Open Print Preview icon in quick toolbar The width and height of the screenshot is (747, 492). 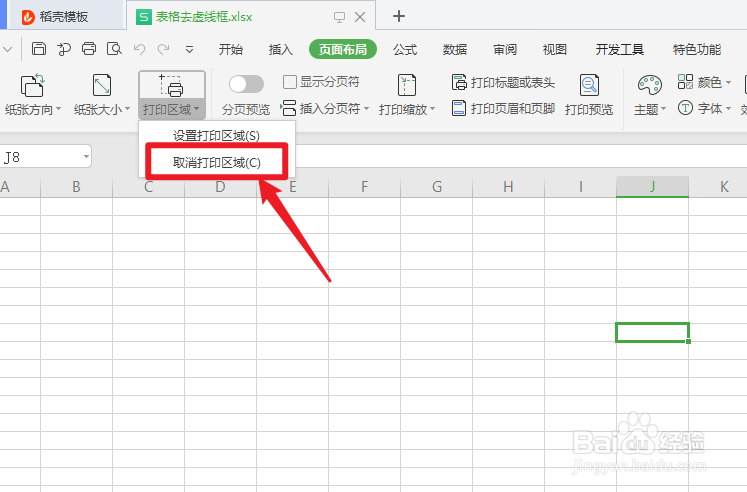pos(114,49)
